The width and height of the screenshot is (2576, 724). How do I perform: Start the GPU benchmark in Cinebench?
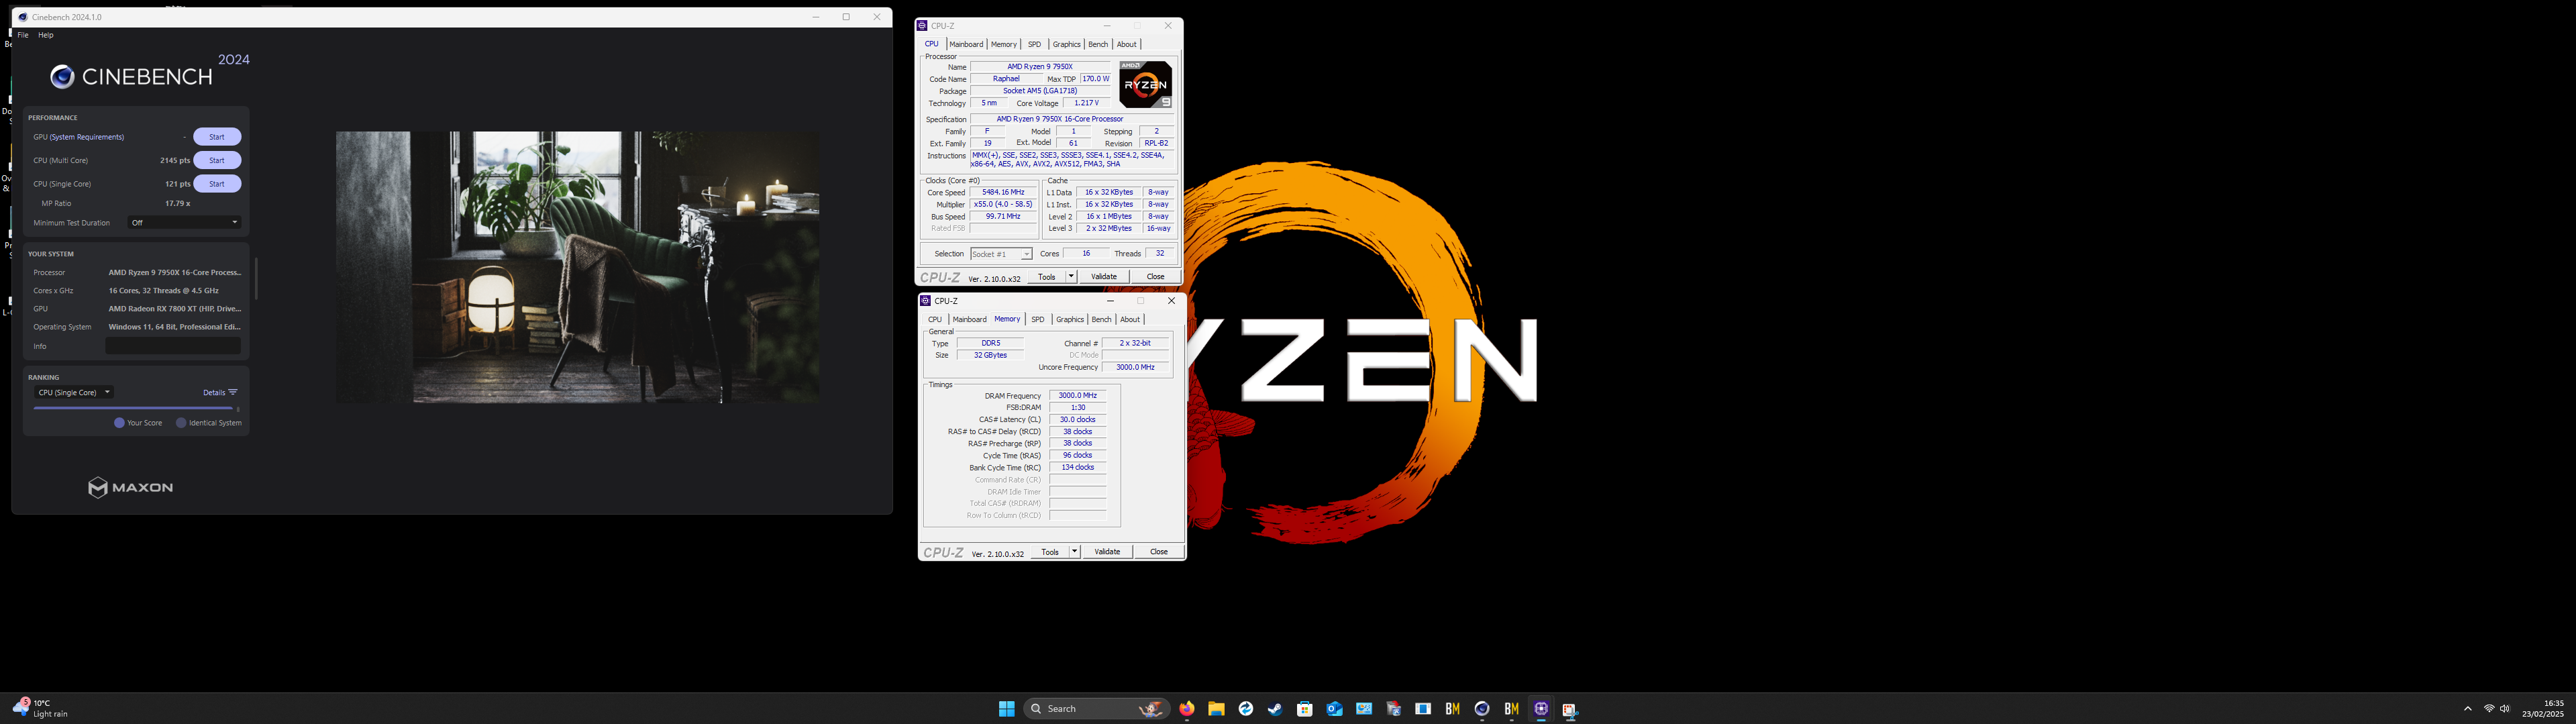[217, 137]
